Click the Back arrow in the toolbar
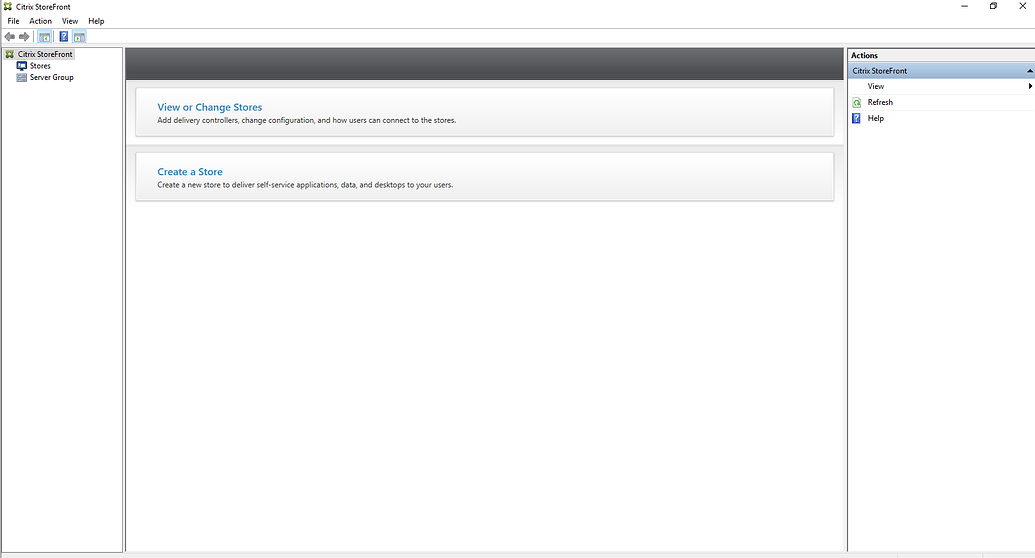Viewport: 1035px width, 558px height. [10, 37]
